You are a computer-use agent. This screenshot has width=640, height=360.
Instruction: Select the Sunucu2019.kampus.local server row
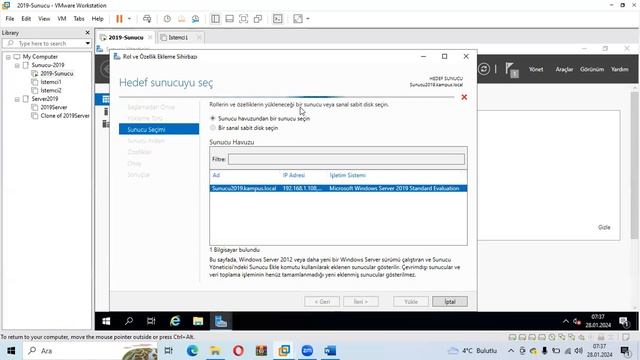[x=338, y=188]
